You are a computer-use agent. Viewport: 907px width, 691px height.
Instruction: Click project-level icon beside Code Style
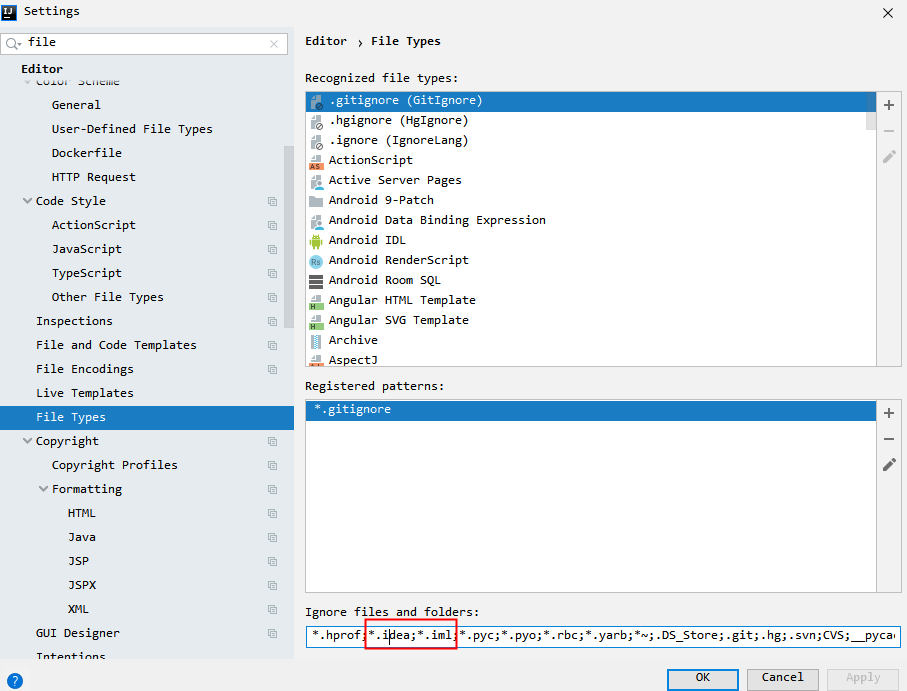coord(272,201)
